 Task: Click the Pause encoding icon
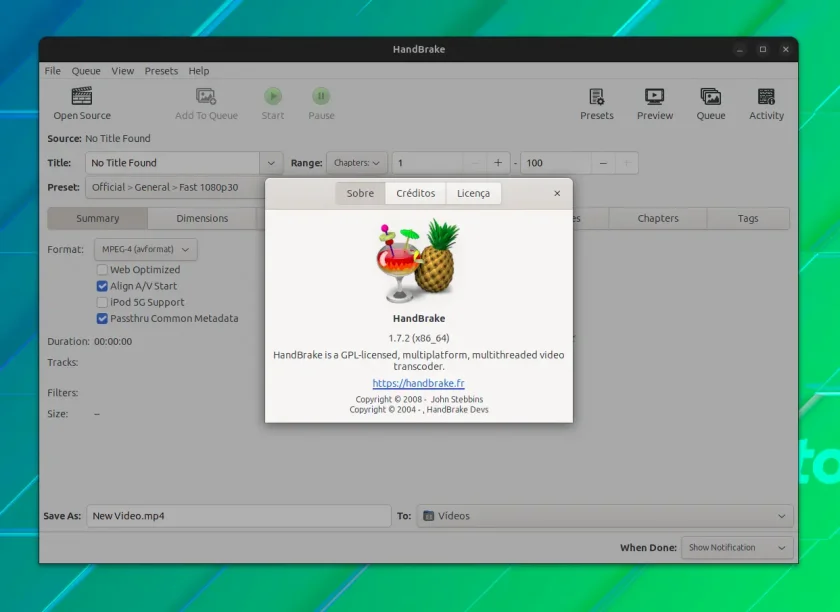321,96
